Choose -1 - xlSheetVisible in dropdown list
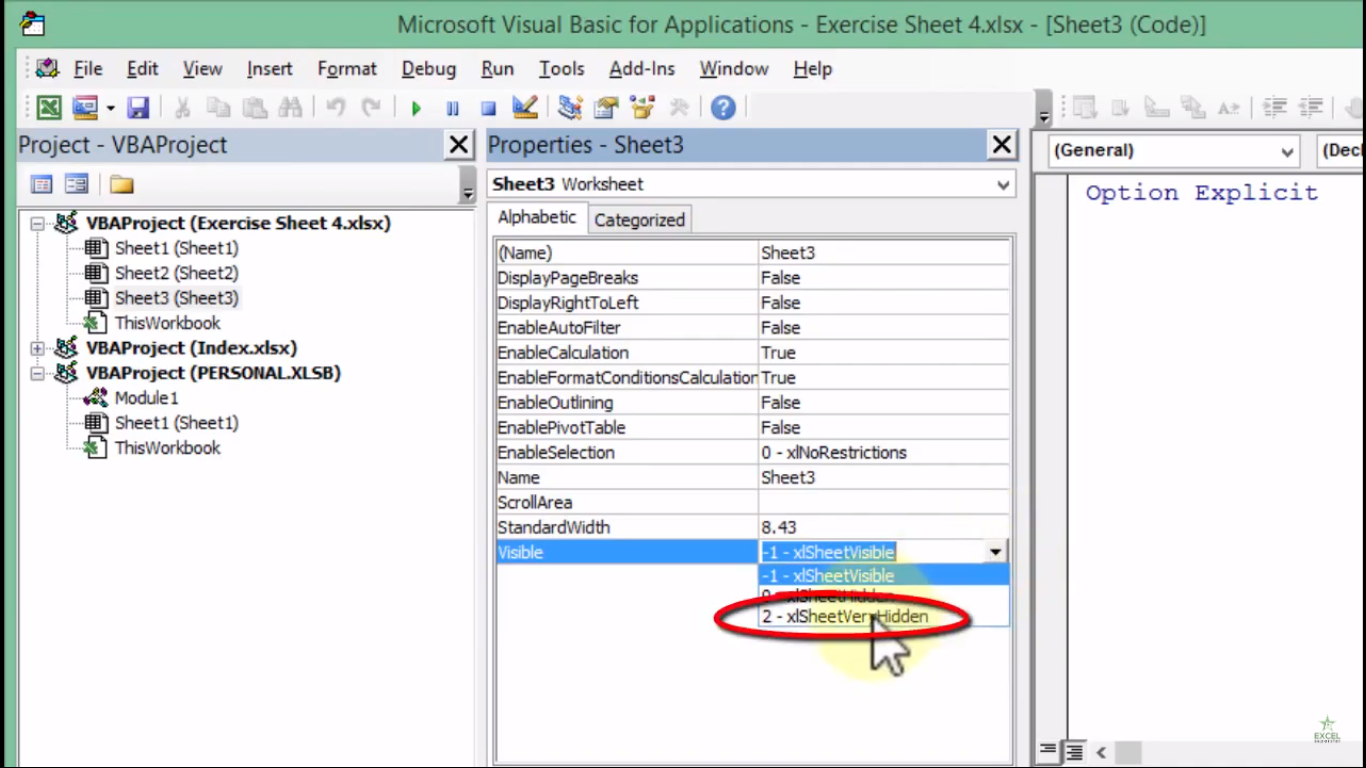 pos(884,576)
